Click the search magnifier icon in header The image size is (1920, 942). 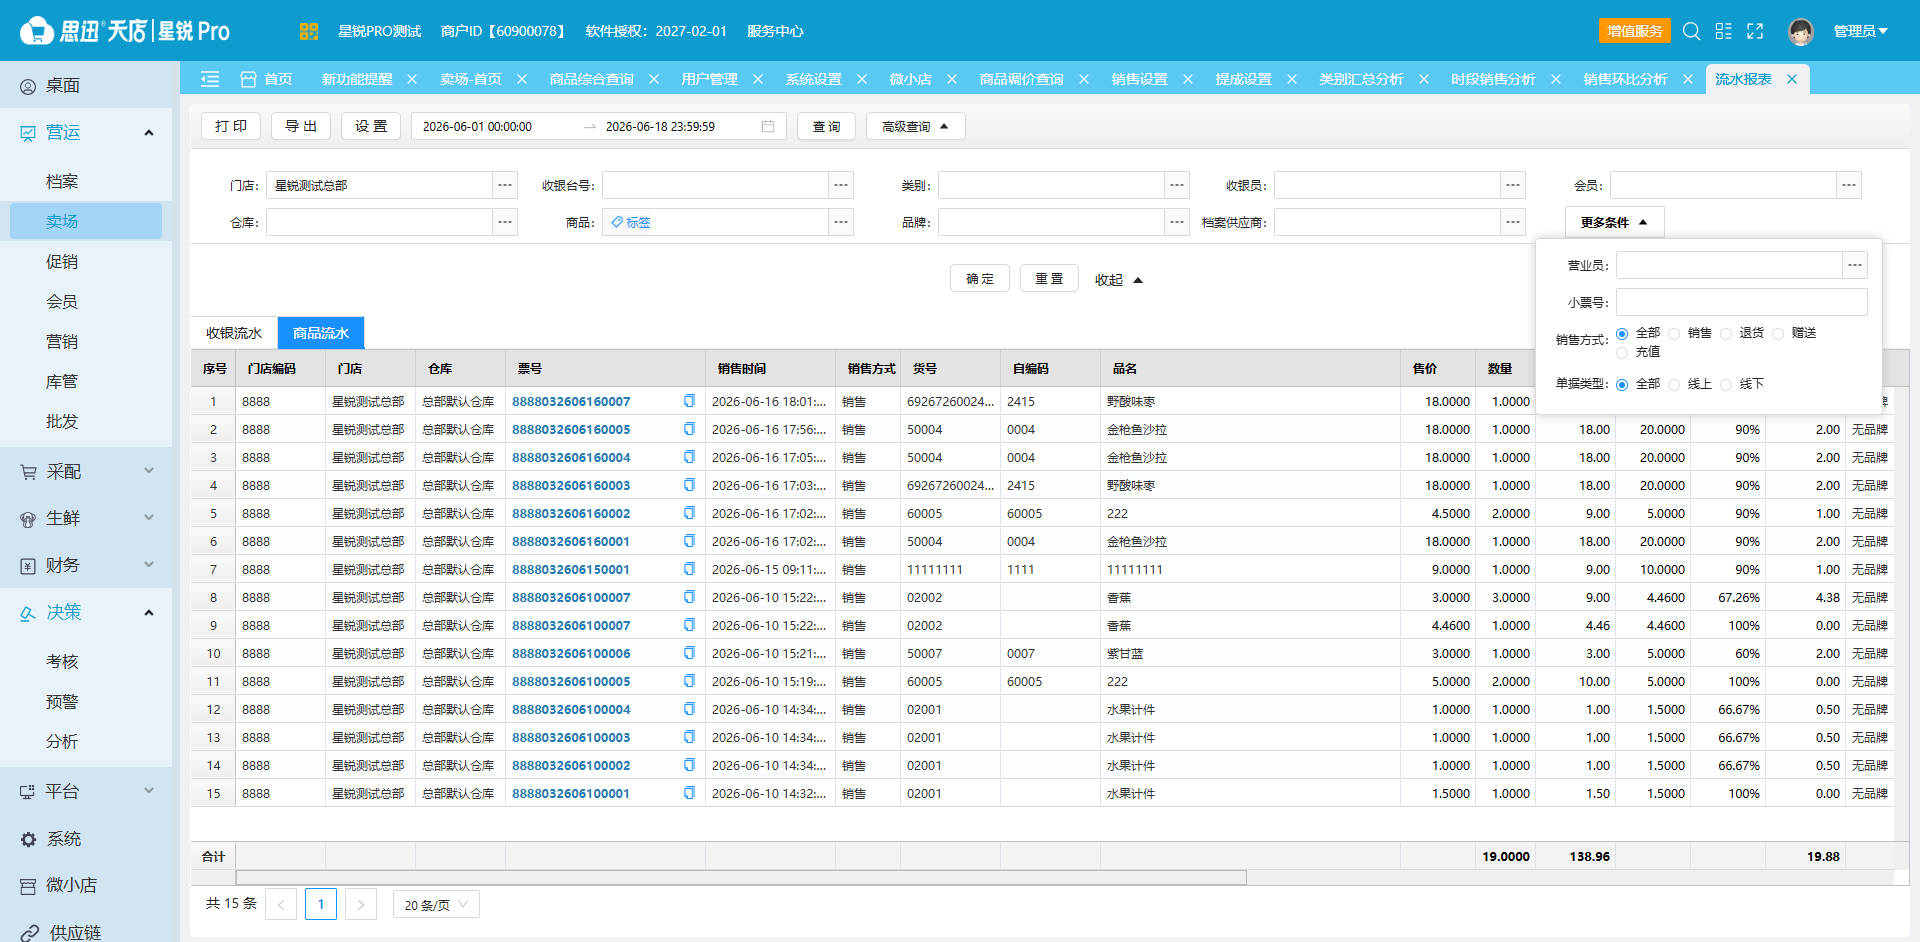pyautogui.click(x=1691, y=31)
